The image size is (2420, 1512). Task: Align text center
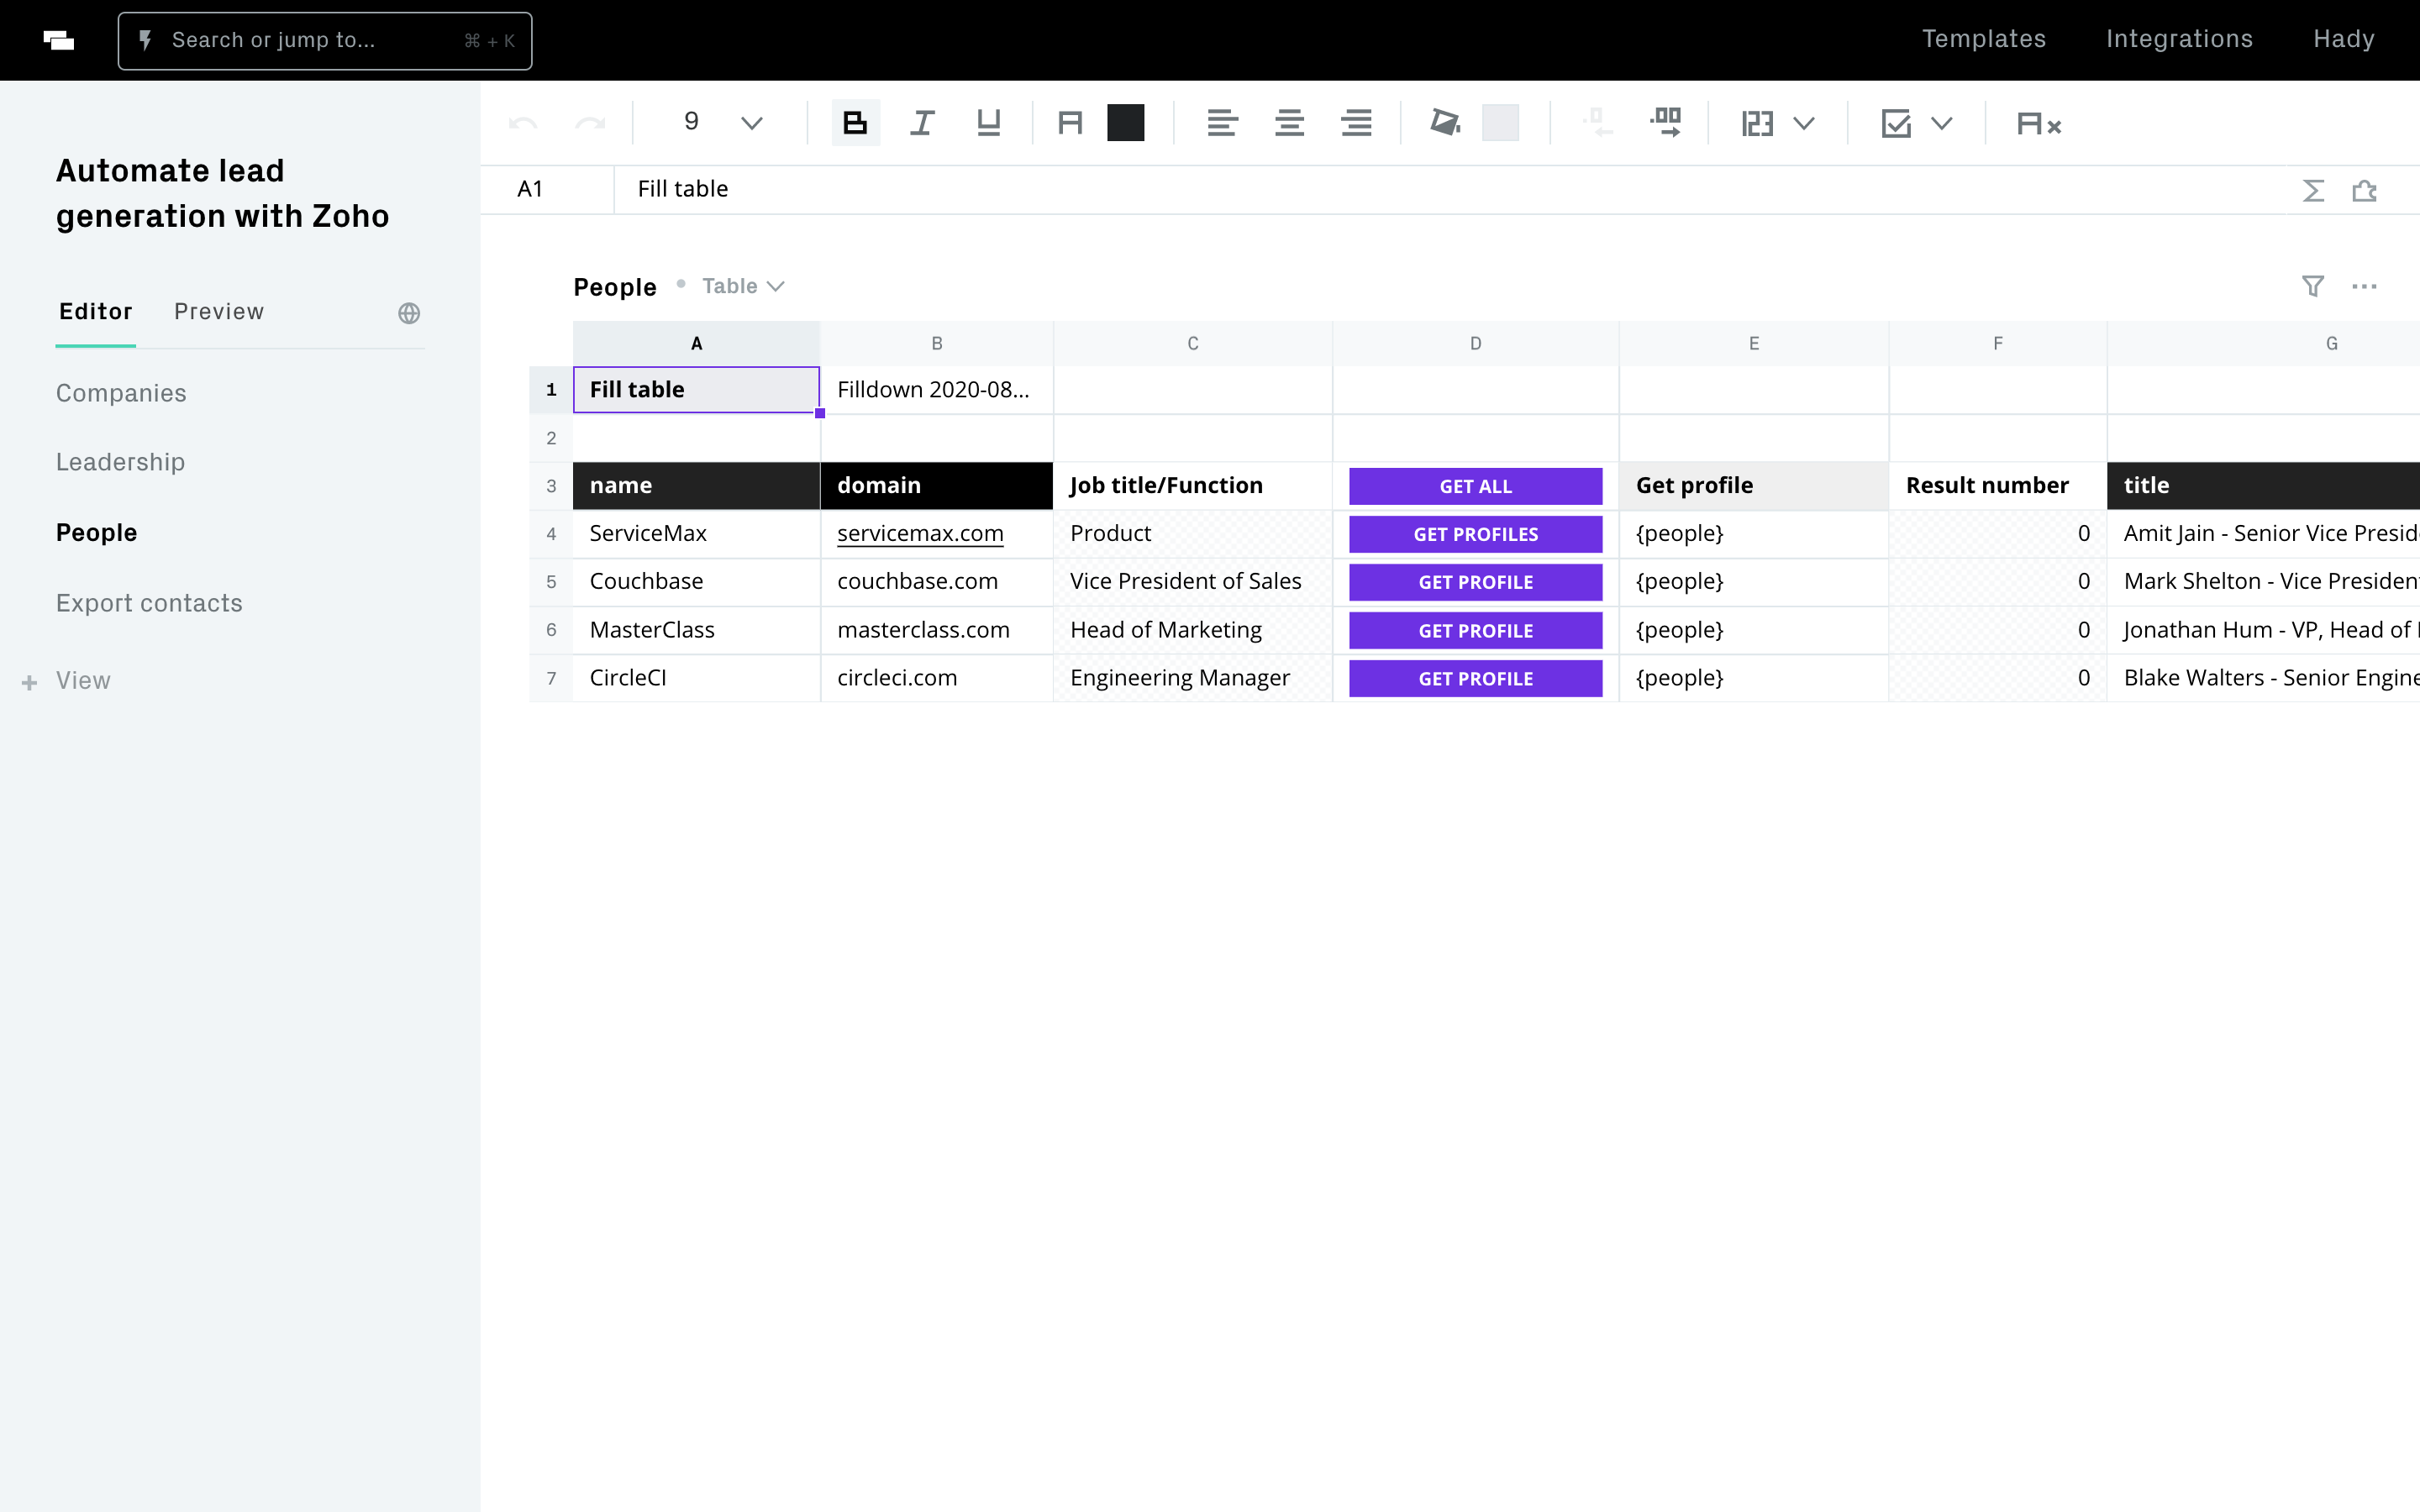coord(1289,123)
